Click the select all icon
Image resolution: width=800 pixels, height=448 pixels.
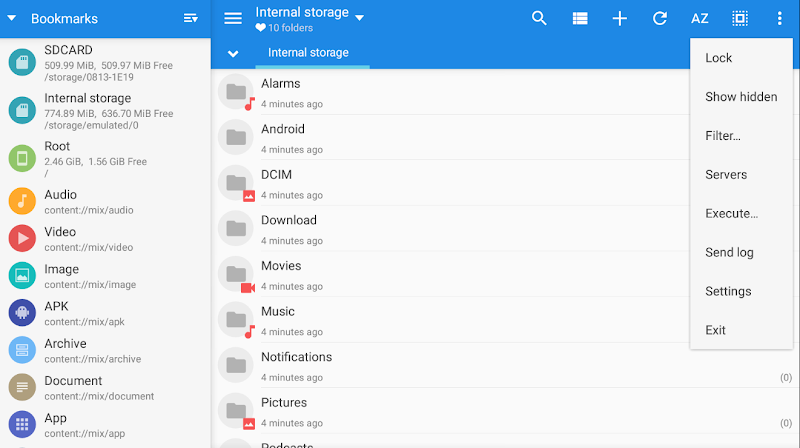[x=740, y=19]
